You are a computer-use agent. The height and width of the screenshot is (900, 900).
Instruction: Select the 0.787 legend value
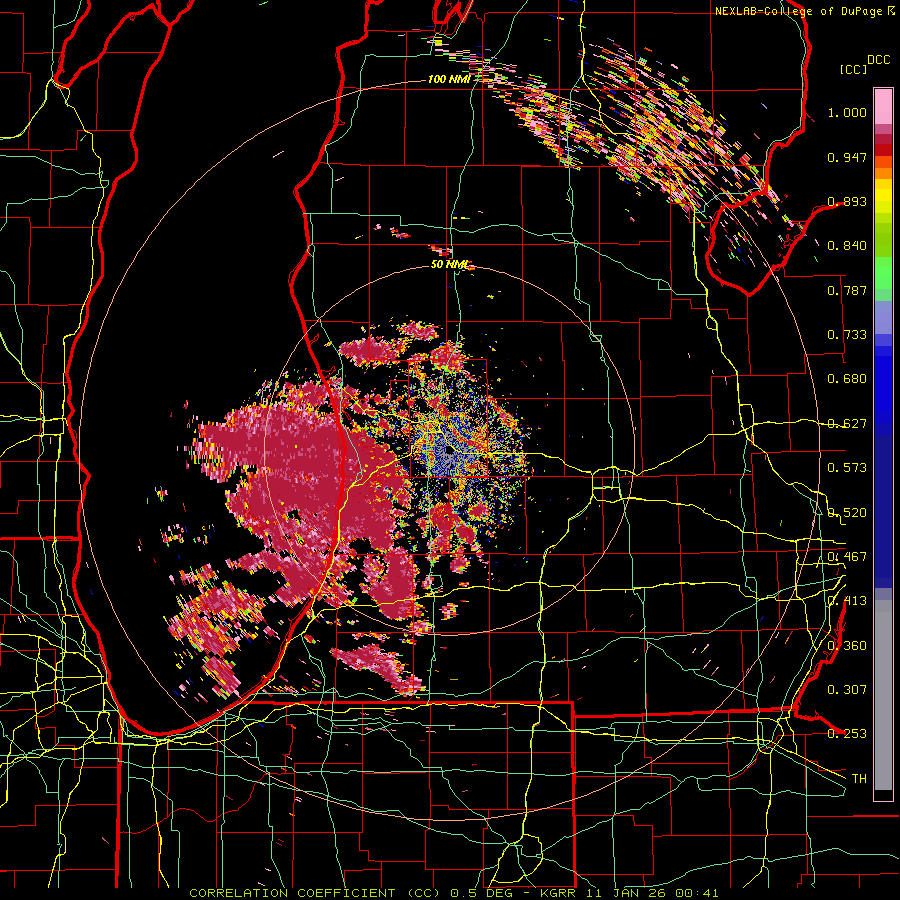tap(847, 290)
